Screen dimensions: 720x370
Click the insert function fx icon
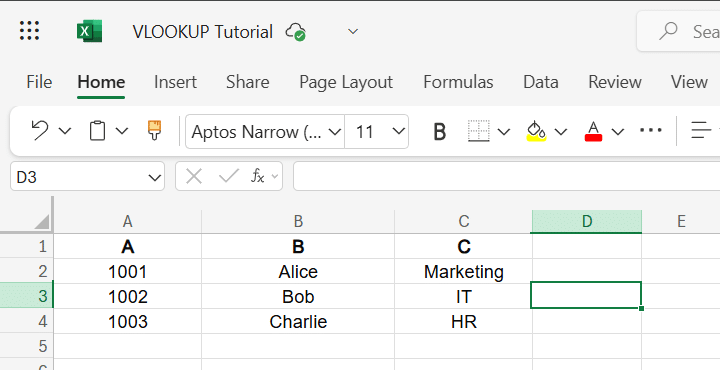click(x=258, y=176)
